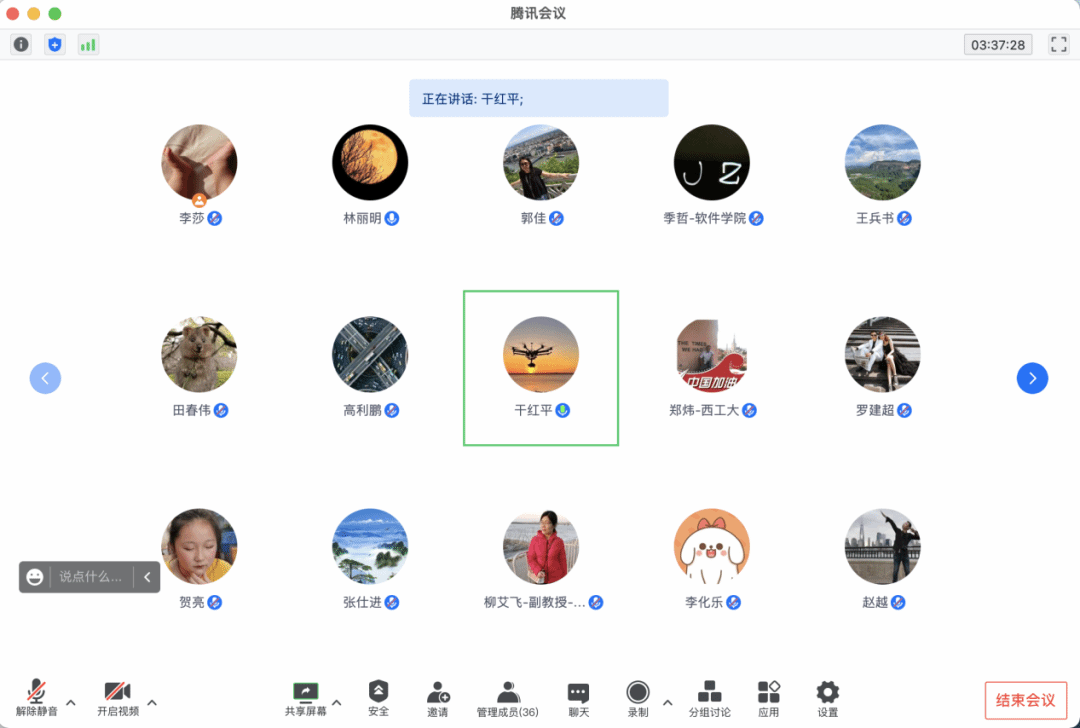The height and width of the screenshot is (728, 1080).
Task: Open Invite (邀请) participants
Action: 438,698
